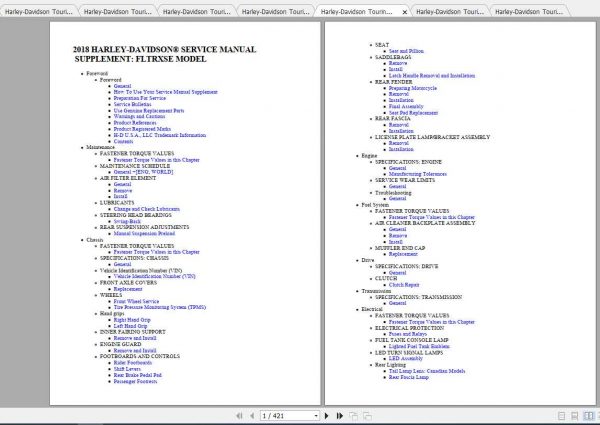Viewport: 600px width, 425px height.
Task: Open Tail Lamp Lens: Canadian Models
Action: coord(427,371)
